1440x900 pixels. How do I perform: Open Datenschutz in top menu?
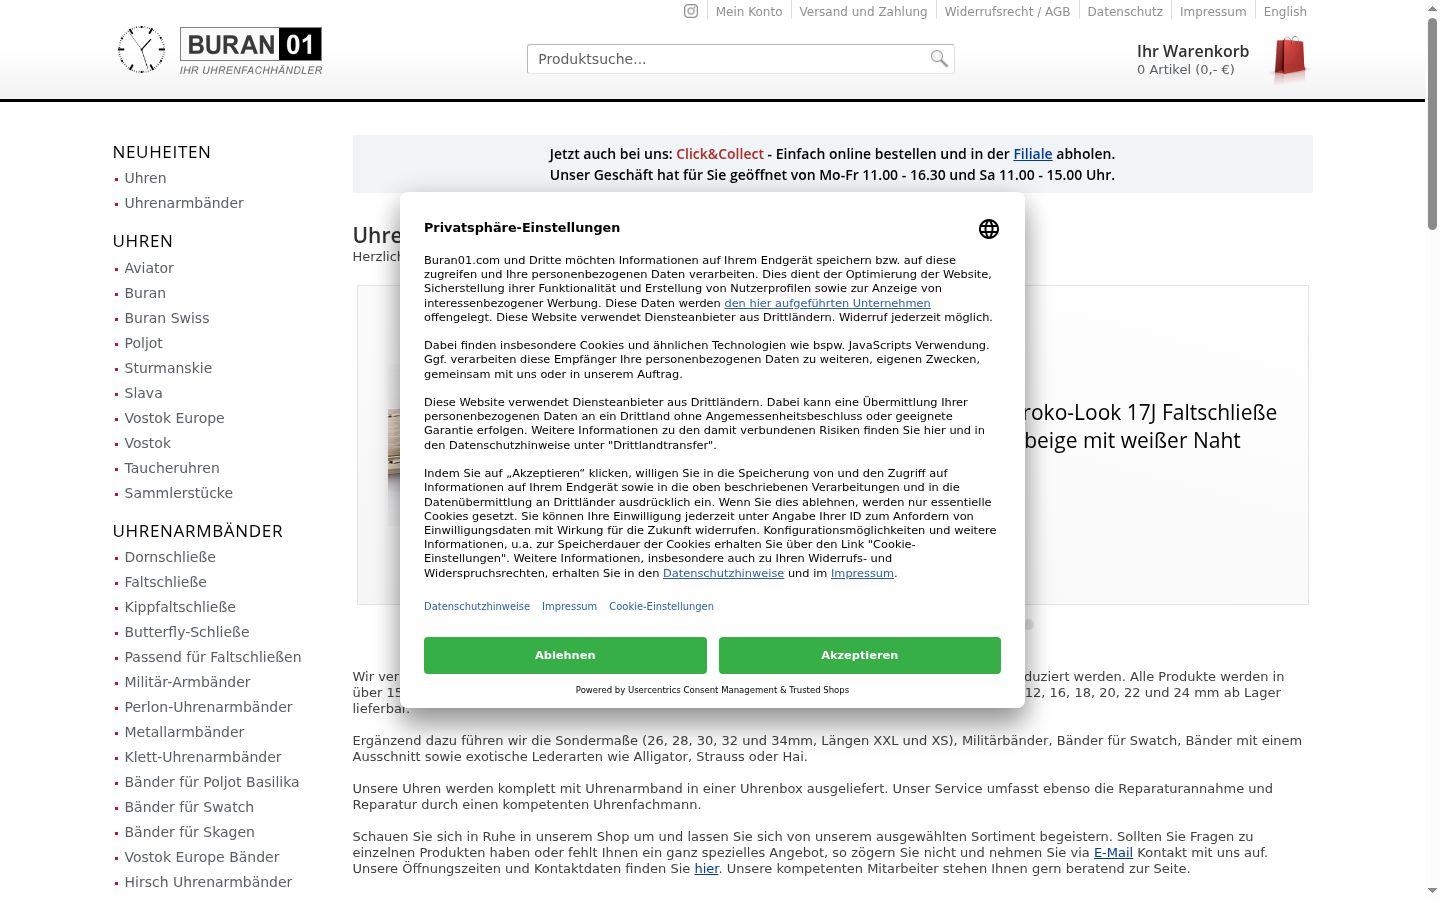coord(1125,12)
